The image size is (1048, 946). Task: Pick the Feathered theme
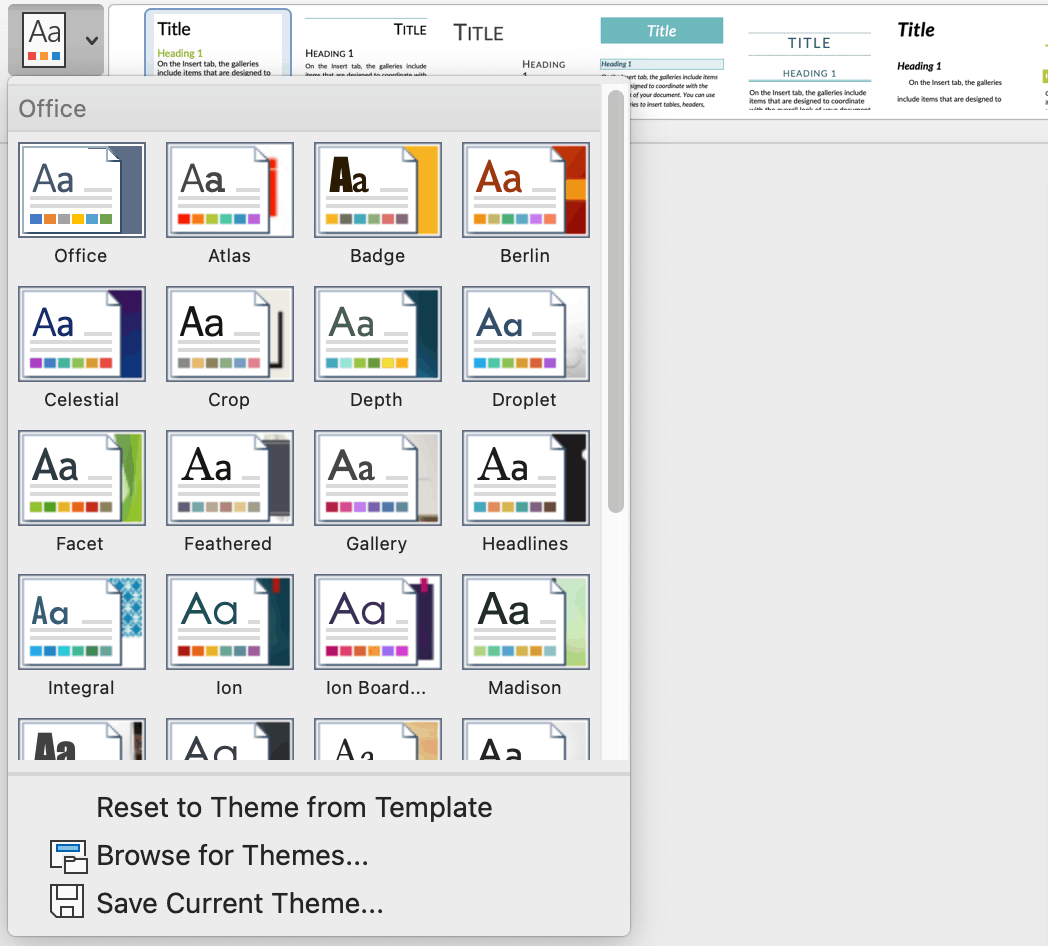229,478
